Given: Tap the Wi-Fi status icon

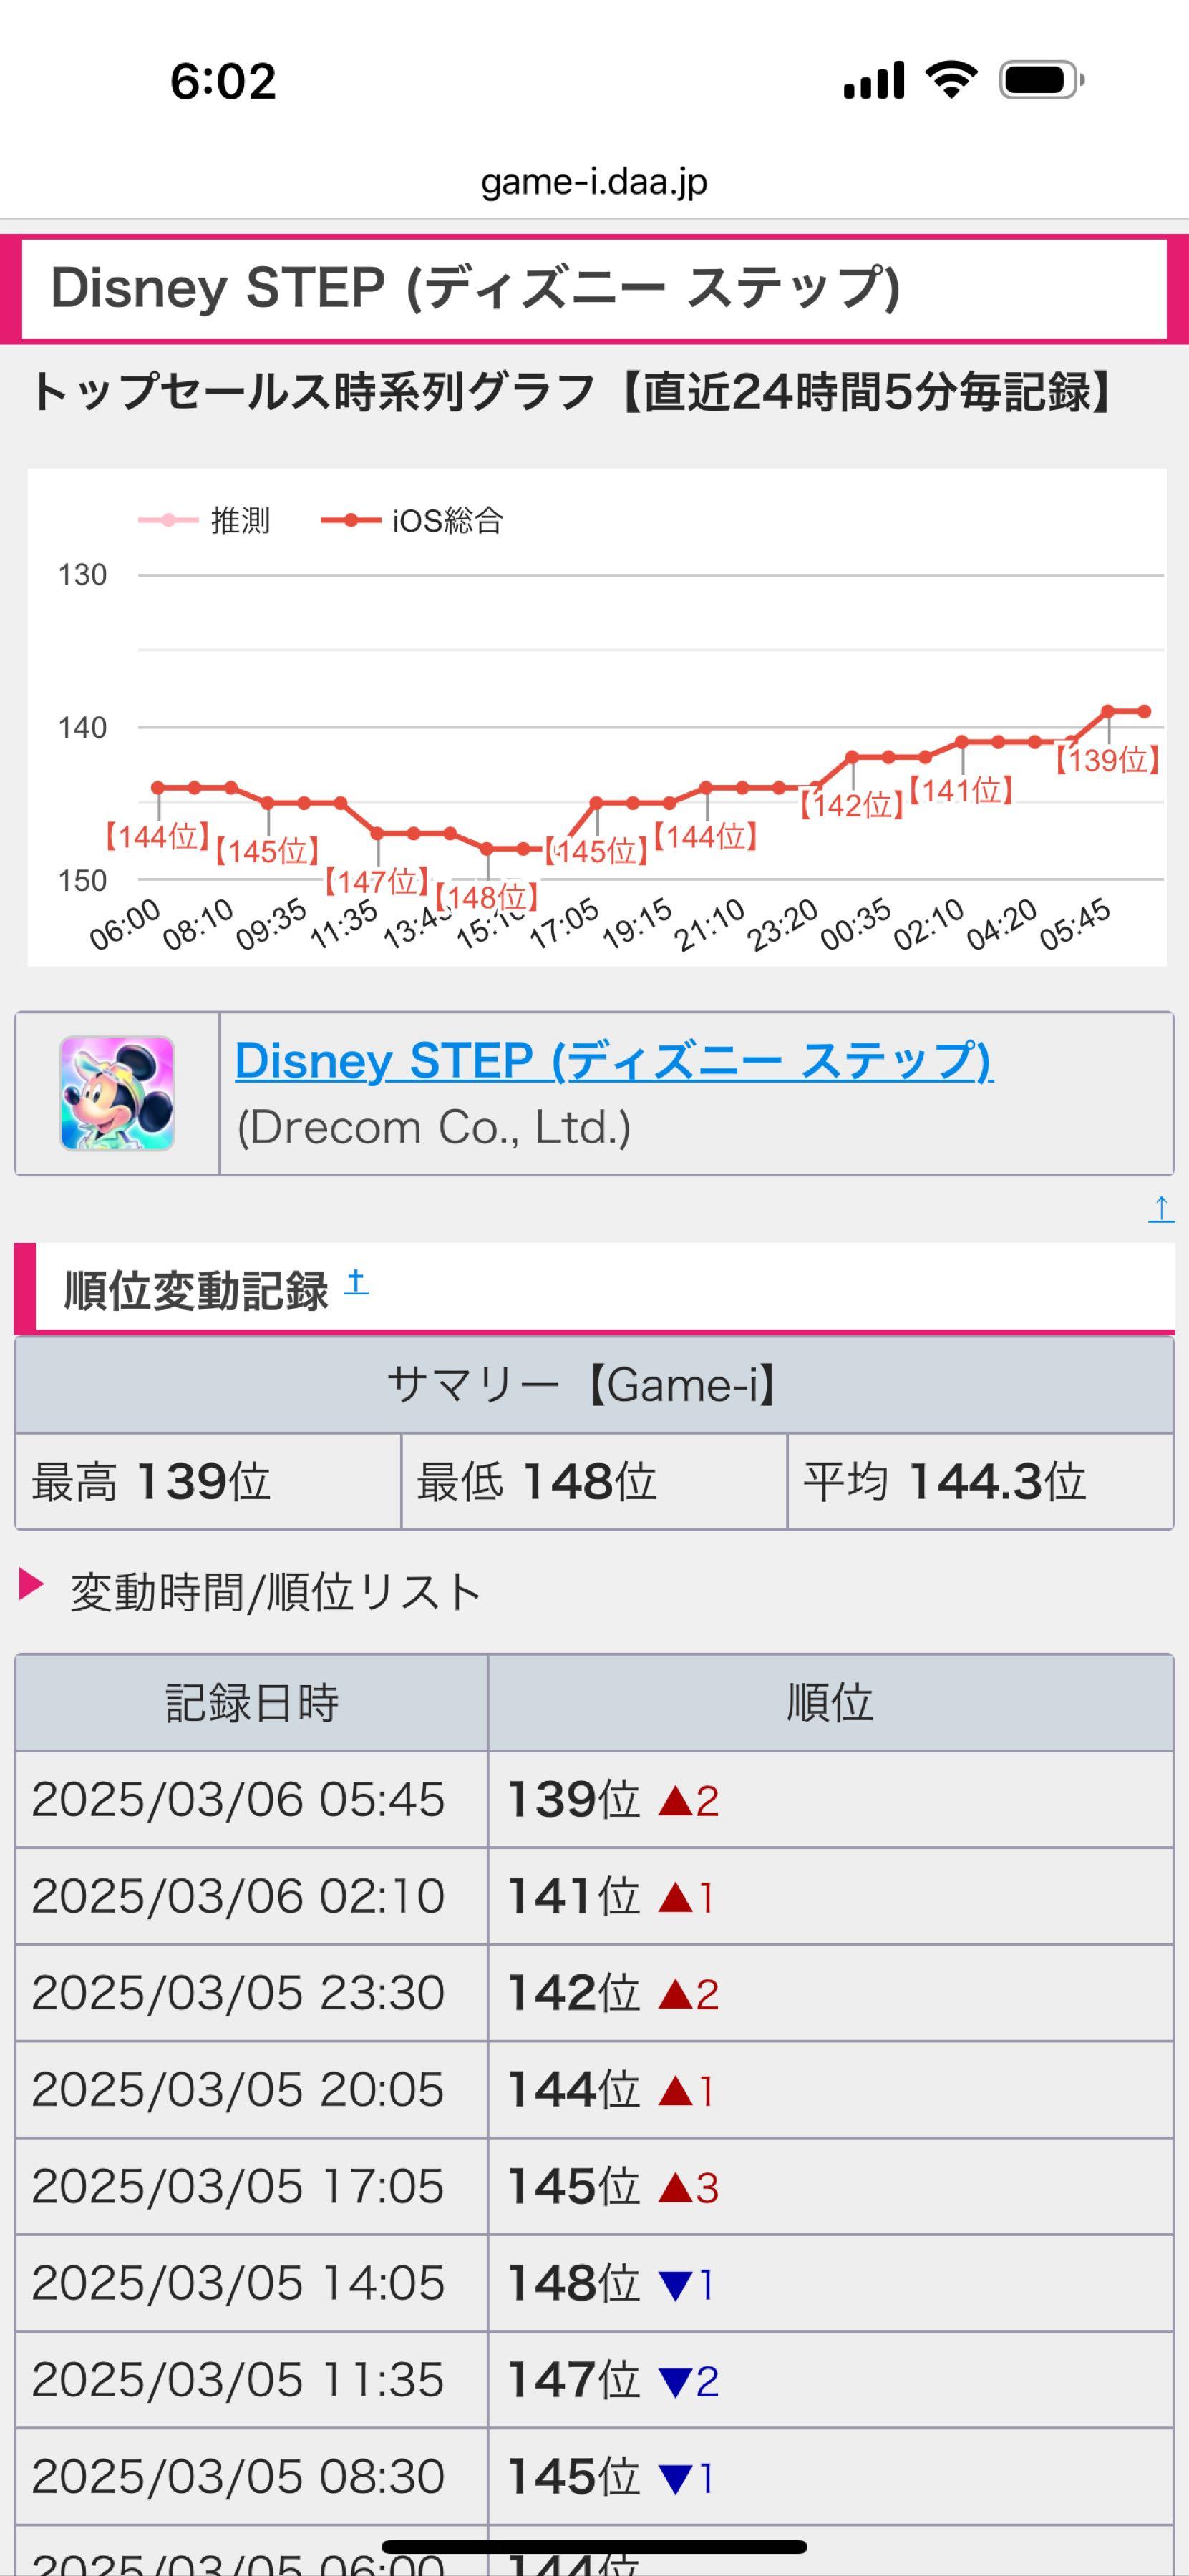Looking at the screenshot, I should [951, 80].
